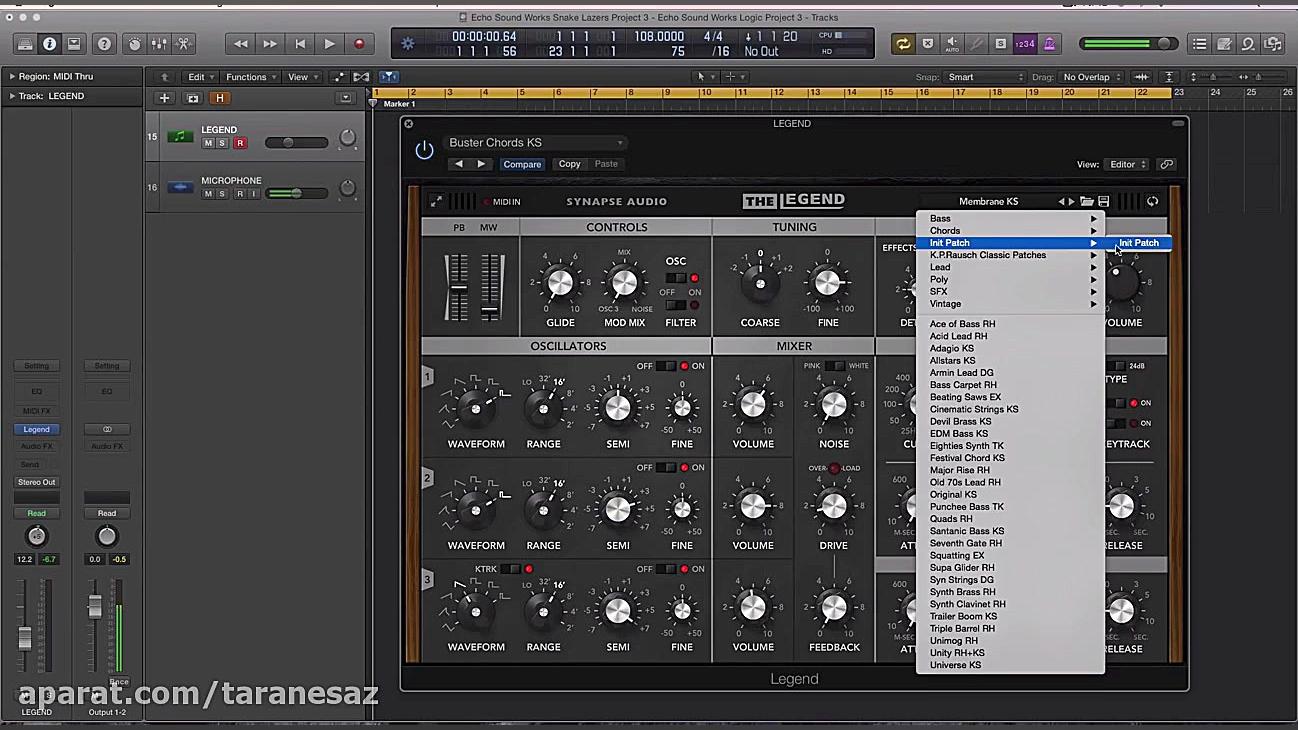Record-enable the LEGEND track
Viewport: 1298px width, 730px height.
tap(240, 143)
